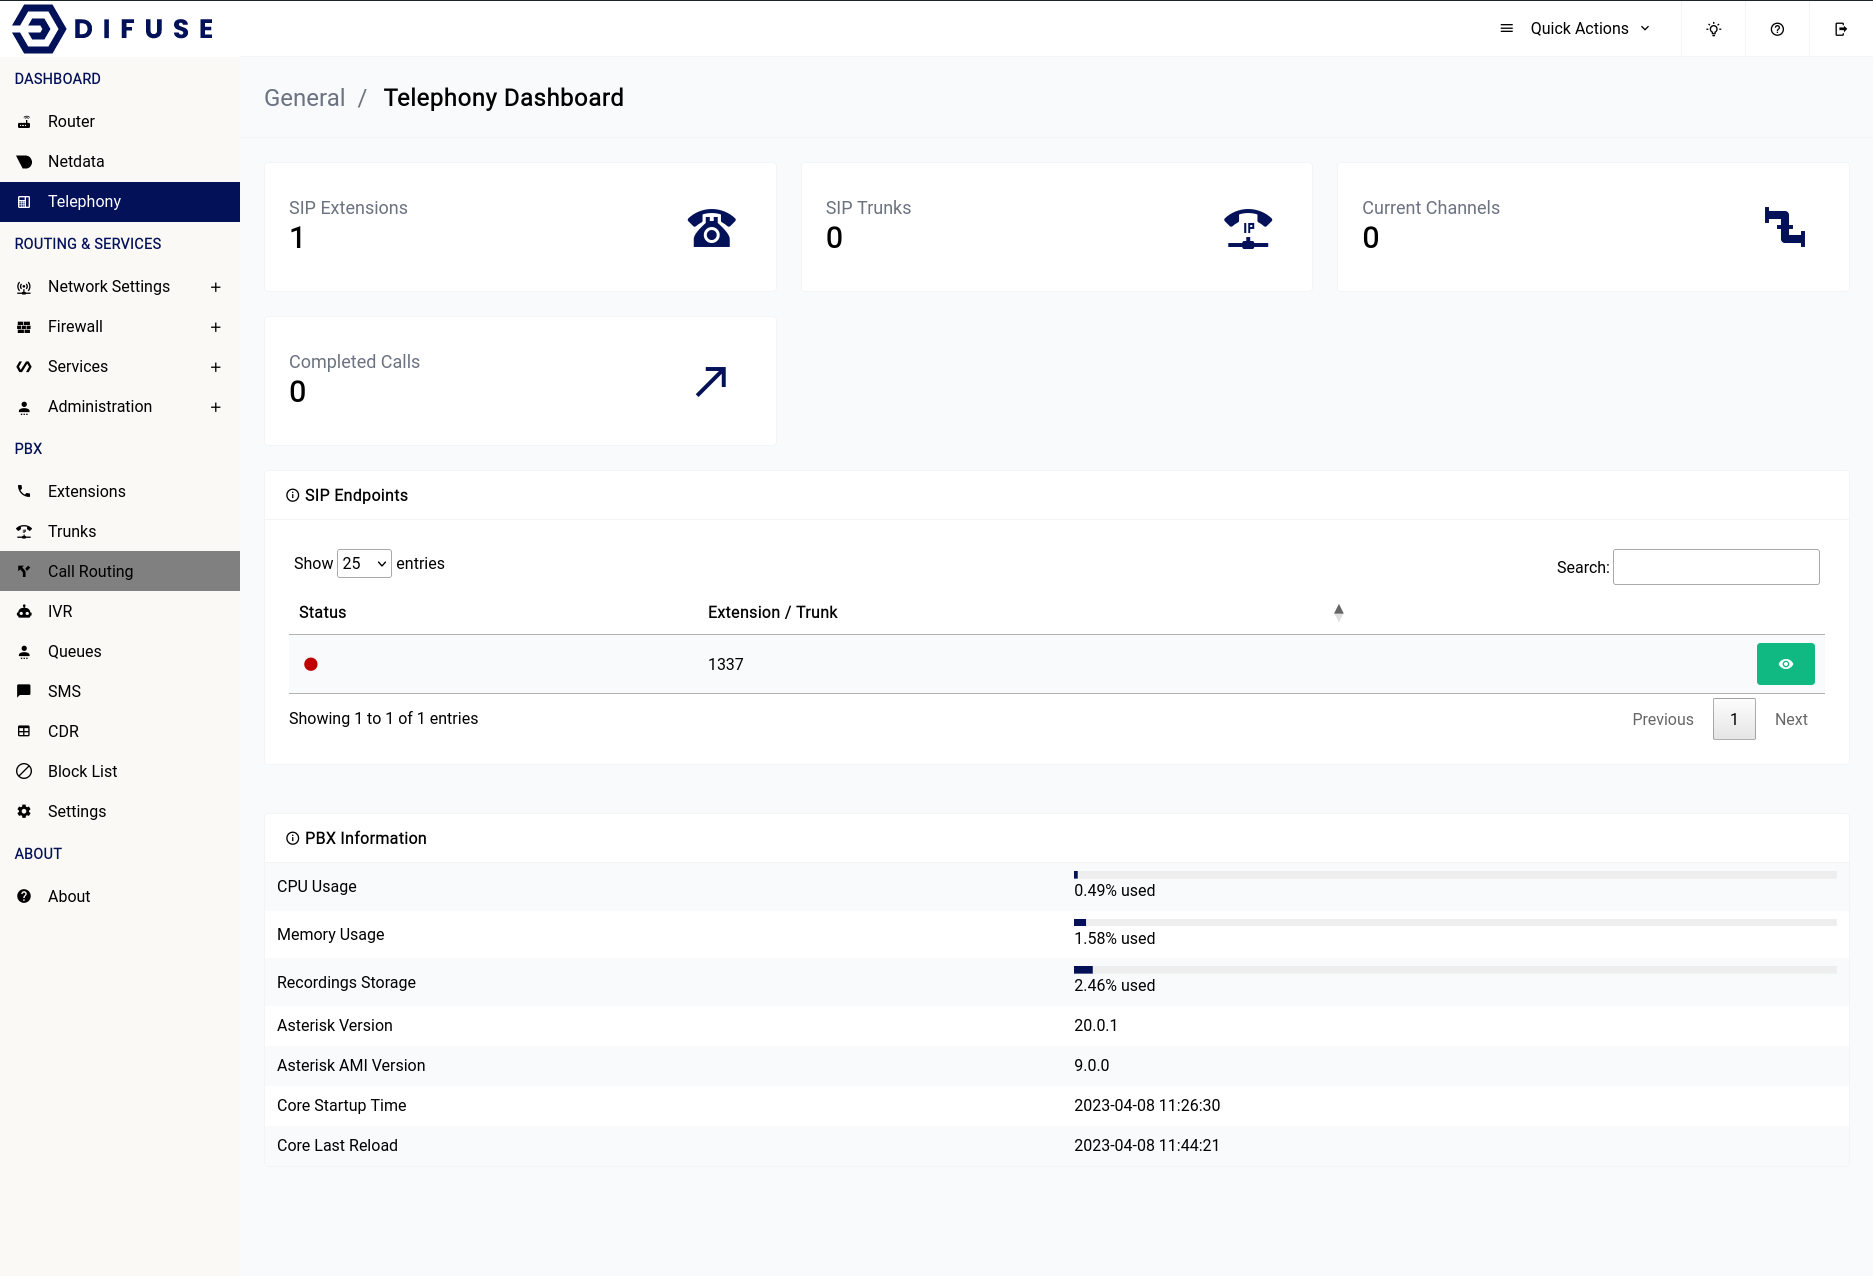Click the PBX Settings gear icon
The image size is (1873, 1276).
pos(24,811)
